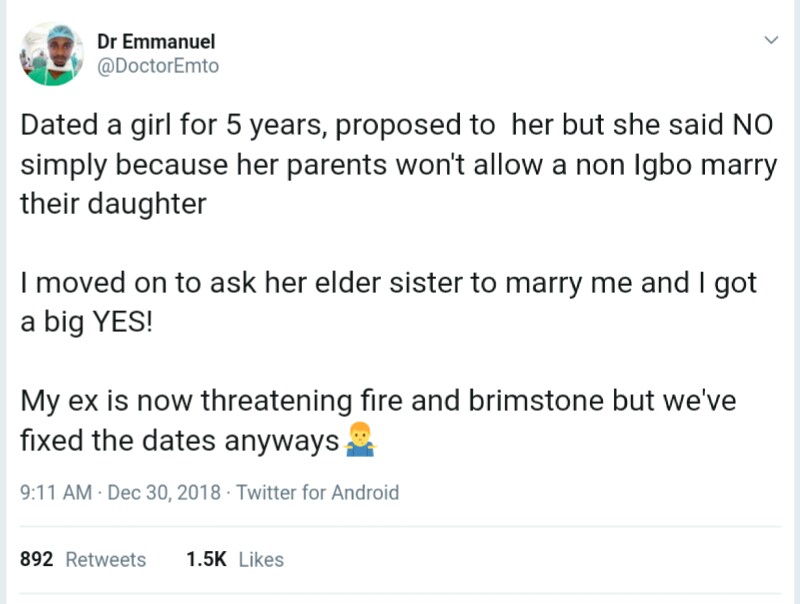Image resolution: width=800 pixels, height=604 pixels.
Task: Click the shrugging man emoji
Action: coord(359,441)
